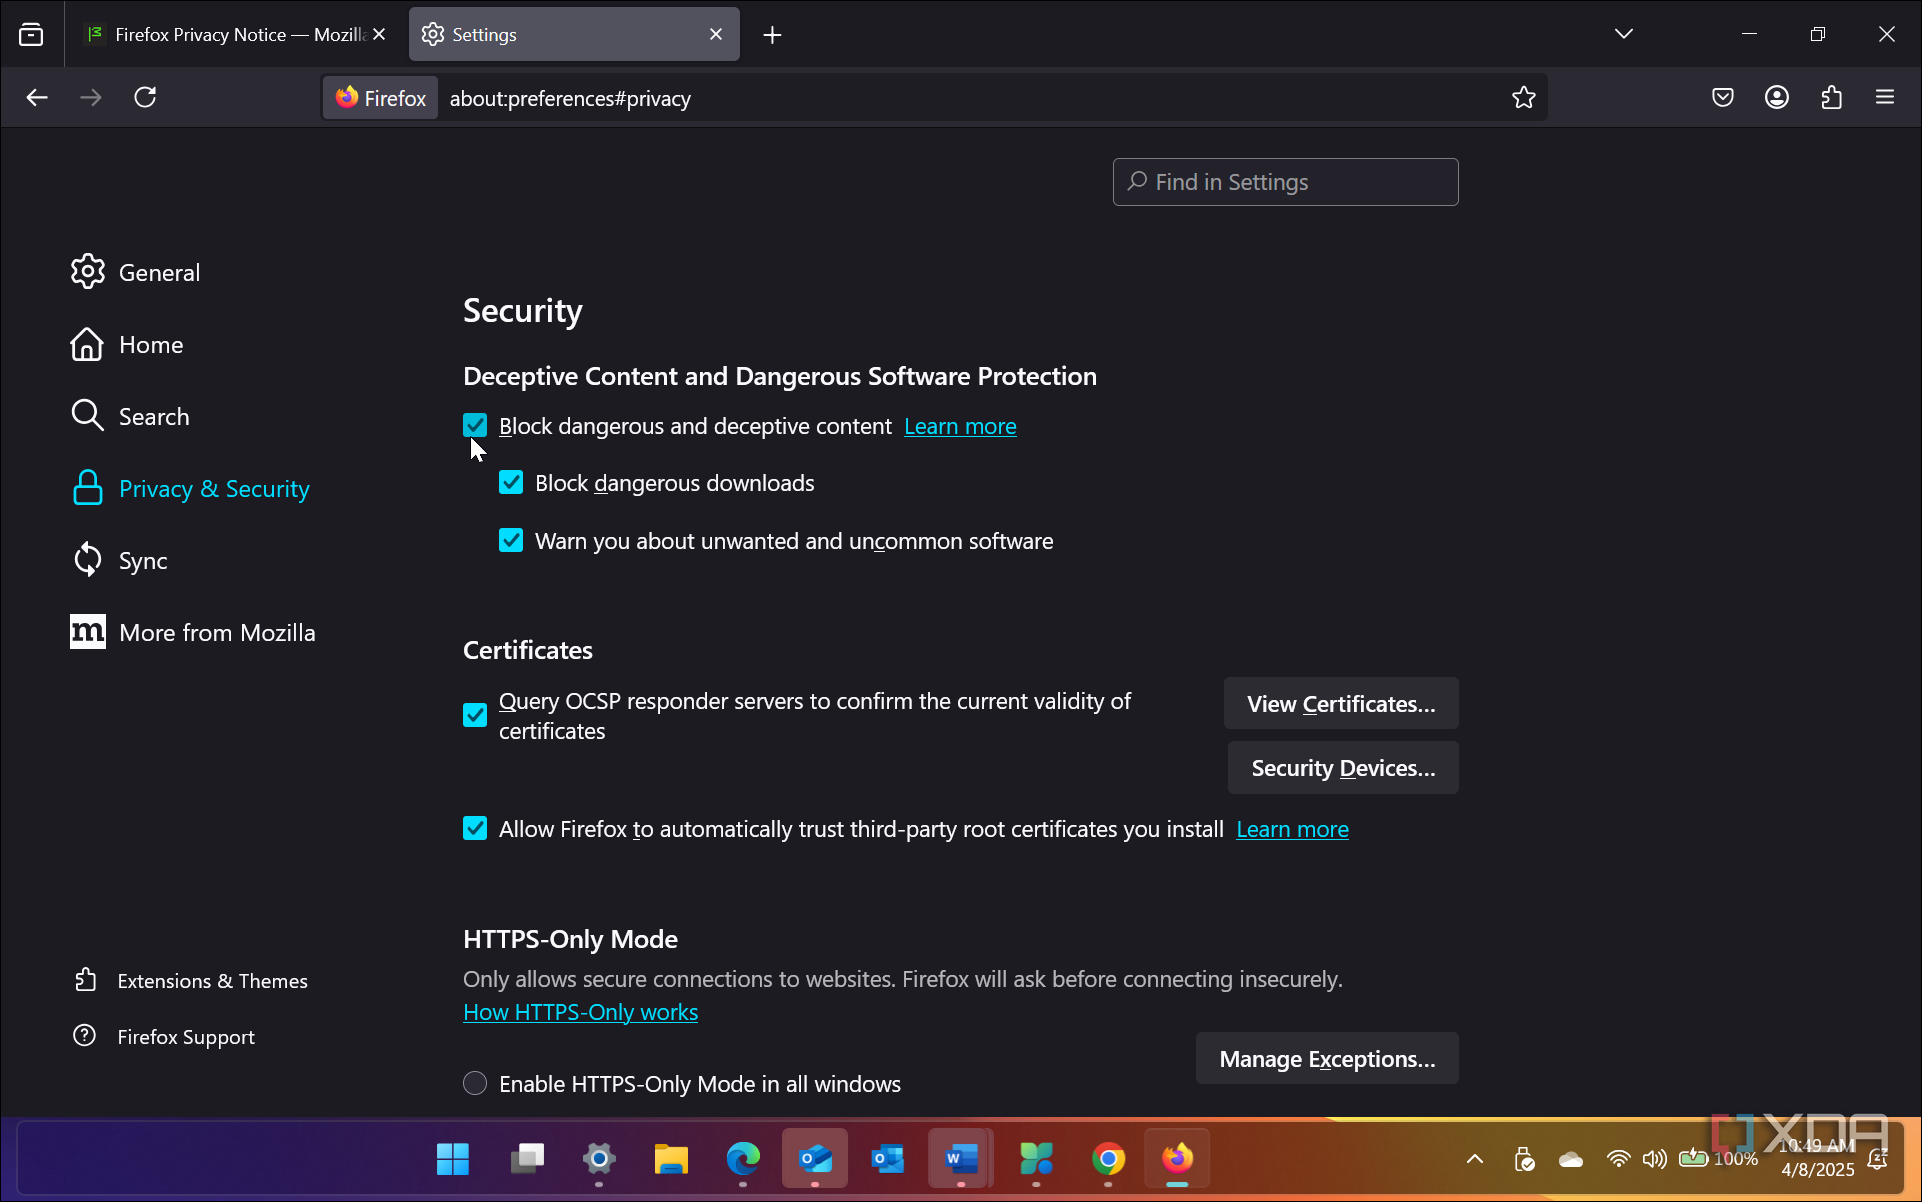The width and height of the screenshot is (1922, 1202).
Task: Reload the current page
Action: pos(145,97)
